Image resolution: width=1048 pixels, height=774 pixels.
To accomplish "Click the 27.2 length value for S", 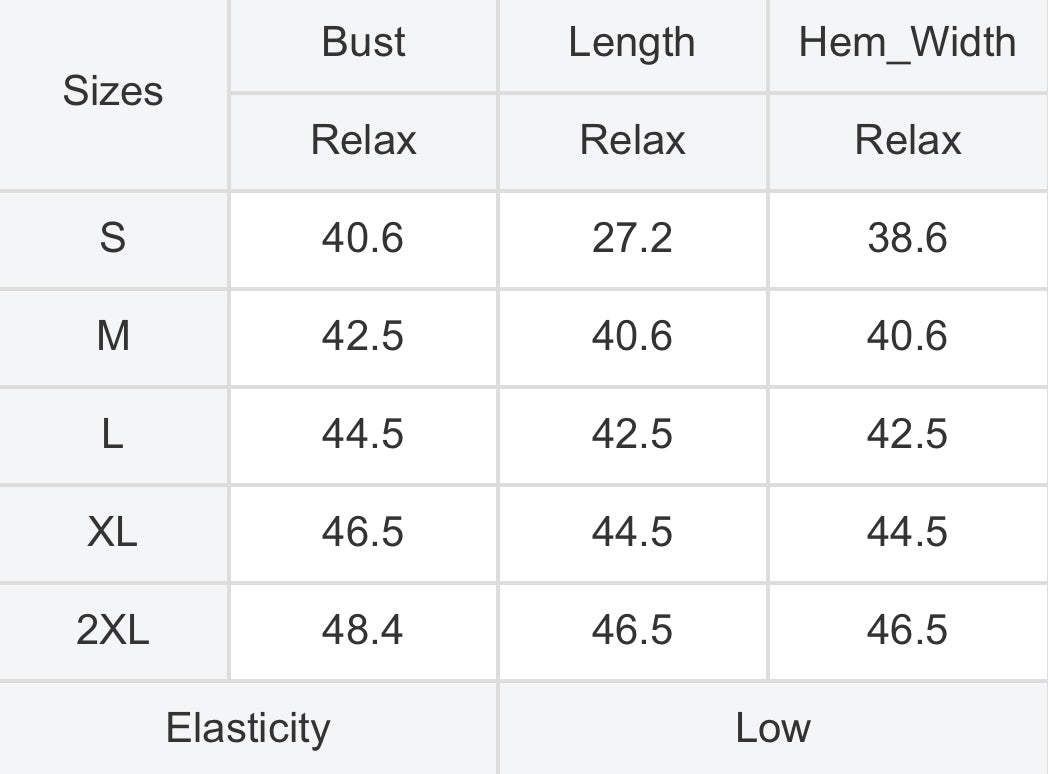I will point(632,238).
